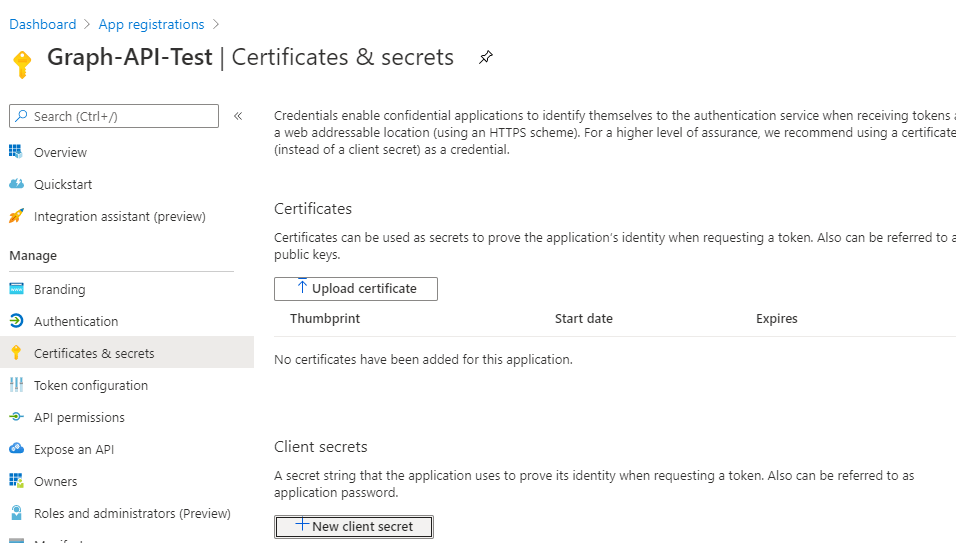Click the Branding icon
This screenshot has width=962, height=543.
point(17,288)
